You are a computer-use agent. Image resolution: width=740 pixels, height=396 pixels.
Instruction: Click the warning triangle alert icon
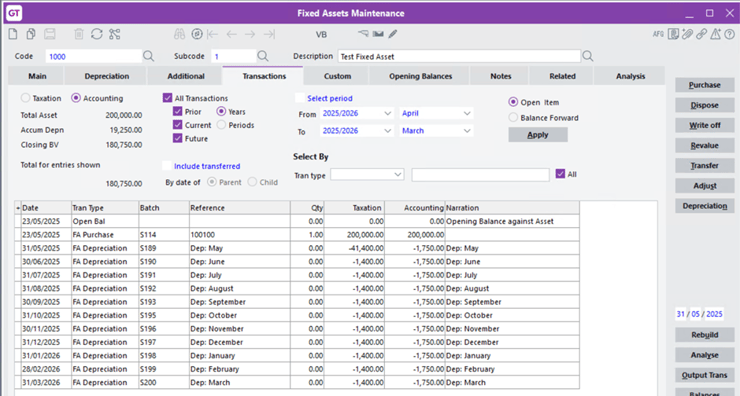tap(715, 34)
